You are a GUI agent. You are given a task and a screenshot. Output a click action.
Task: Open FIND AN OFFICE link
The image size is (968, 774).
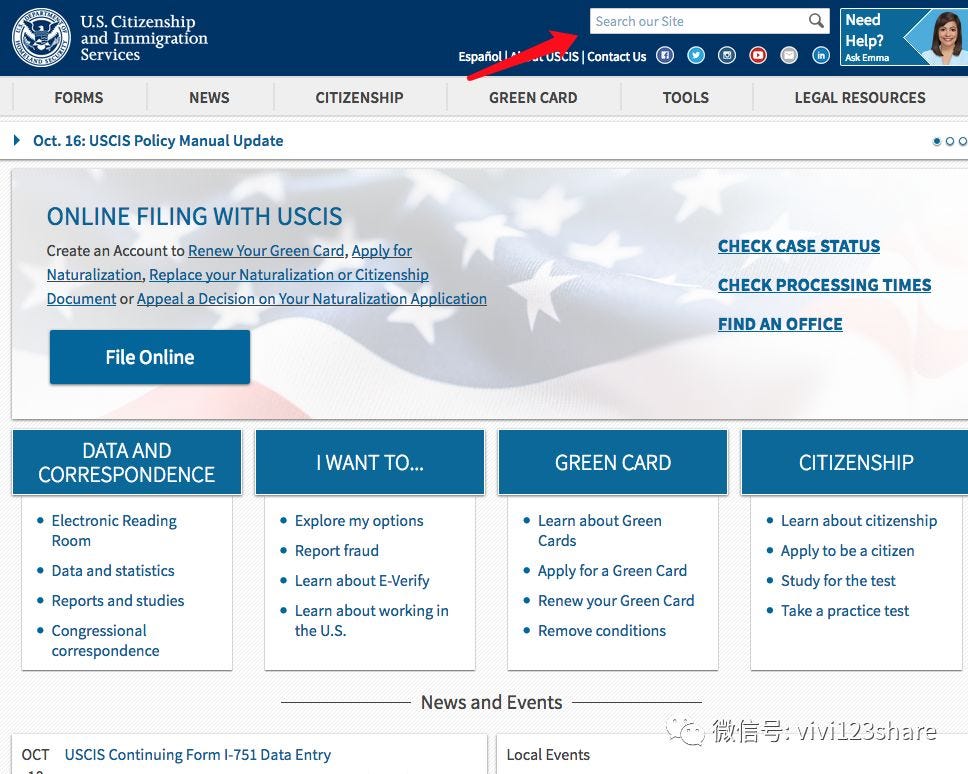click(x=780, y=324)
